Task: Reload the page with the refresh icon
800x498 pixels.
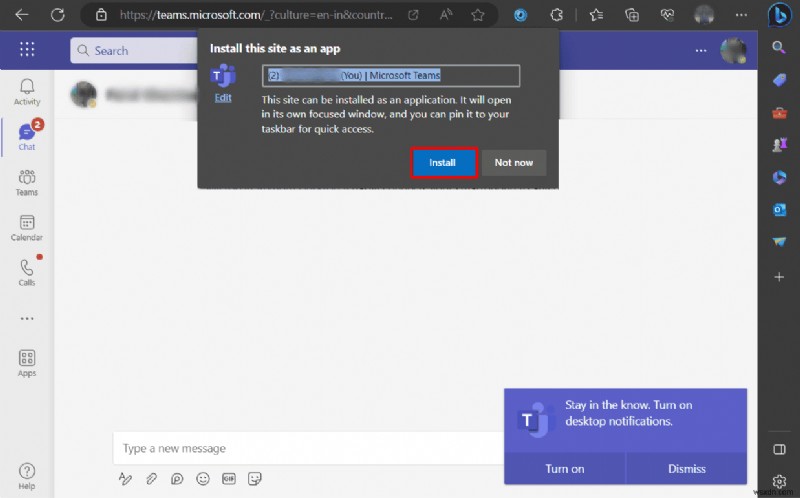Action: [57, 15]
